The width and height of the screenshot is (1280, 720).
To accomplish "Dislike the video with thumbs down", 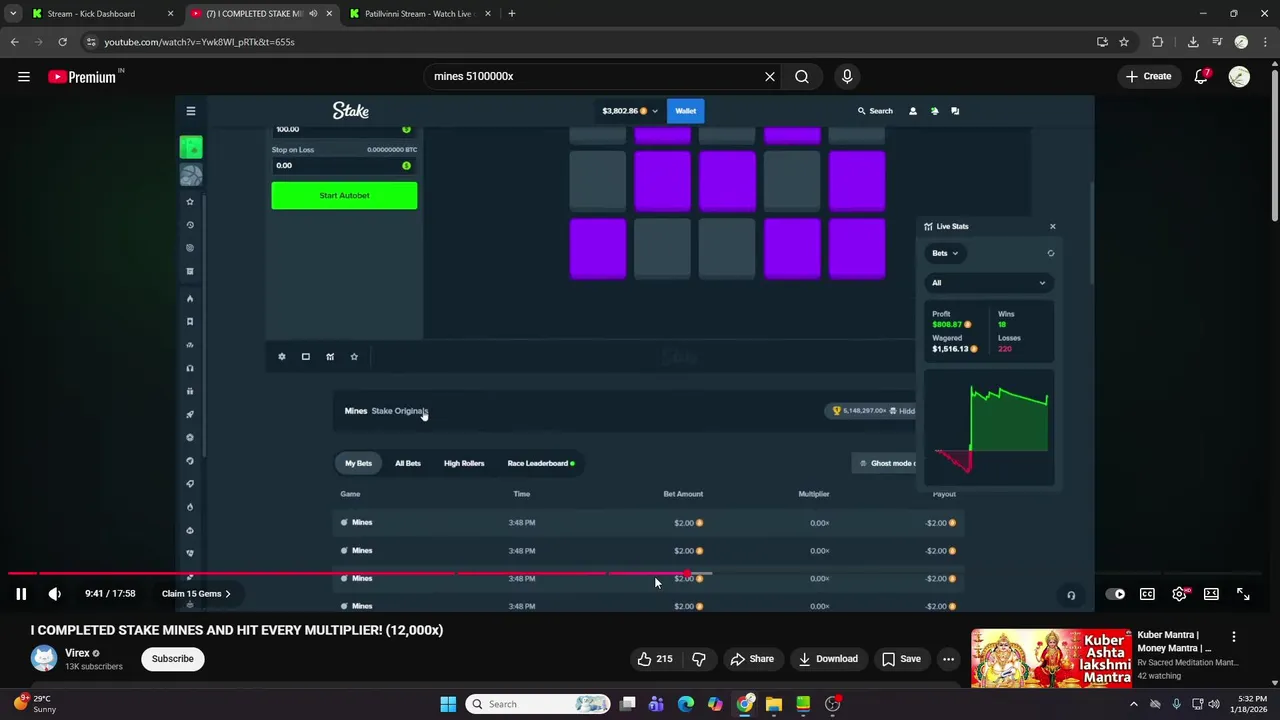I will [699, 659].
